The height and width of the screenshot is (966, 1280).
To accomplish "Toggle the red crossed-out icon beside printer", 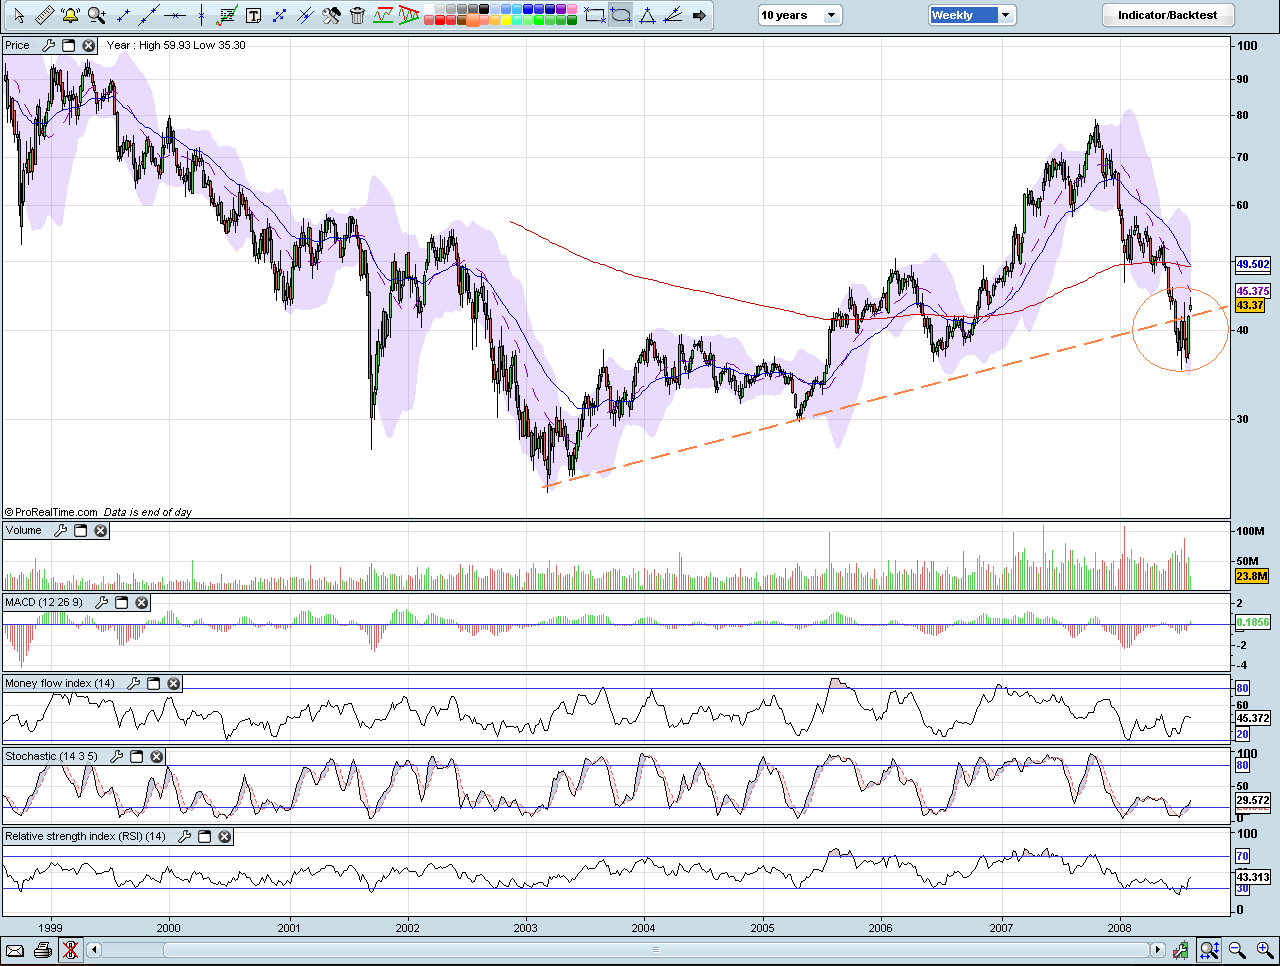I will 69,950.
